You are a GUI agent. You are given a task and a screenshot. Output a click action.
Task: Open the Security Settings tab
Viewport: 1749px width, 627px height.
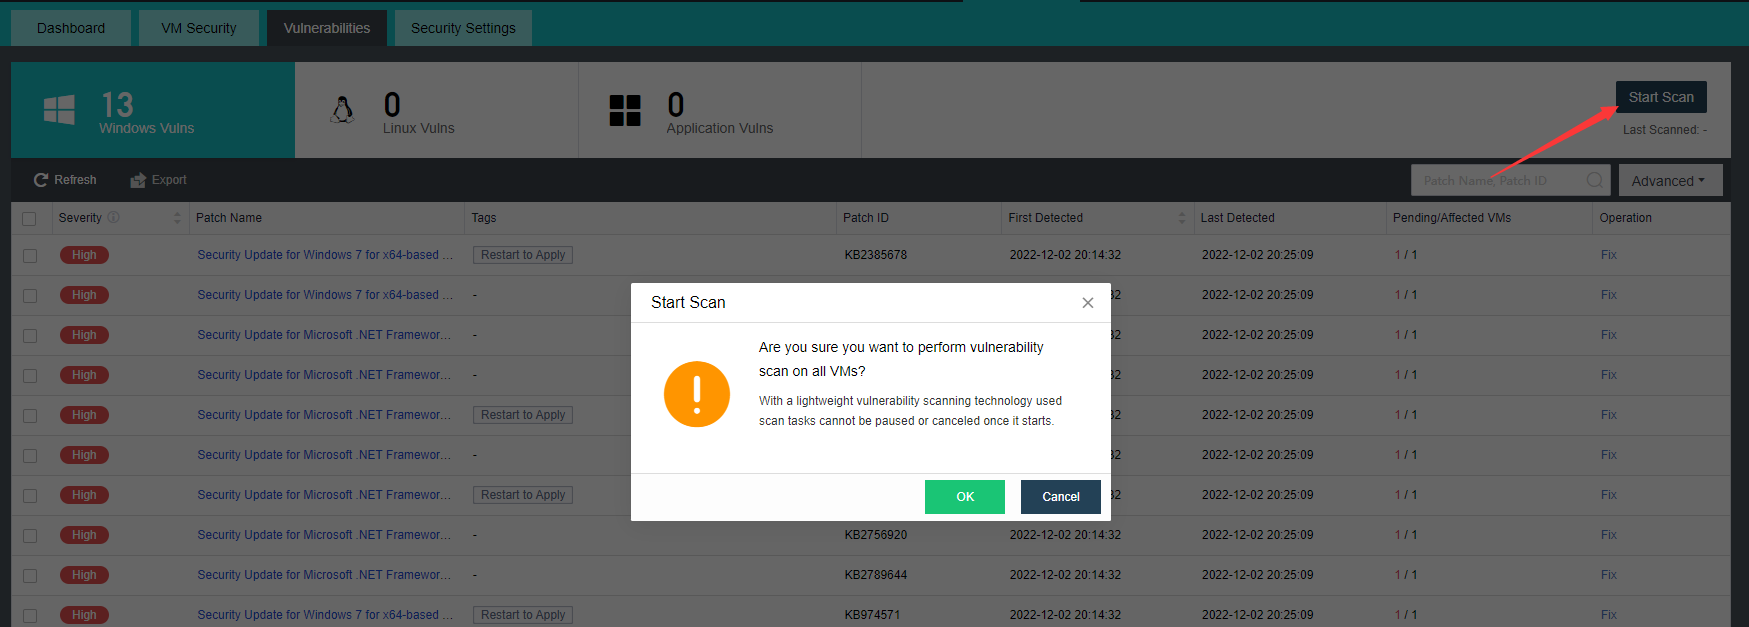pyautogui.click(x=463, y=28)
